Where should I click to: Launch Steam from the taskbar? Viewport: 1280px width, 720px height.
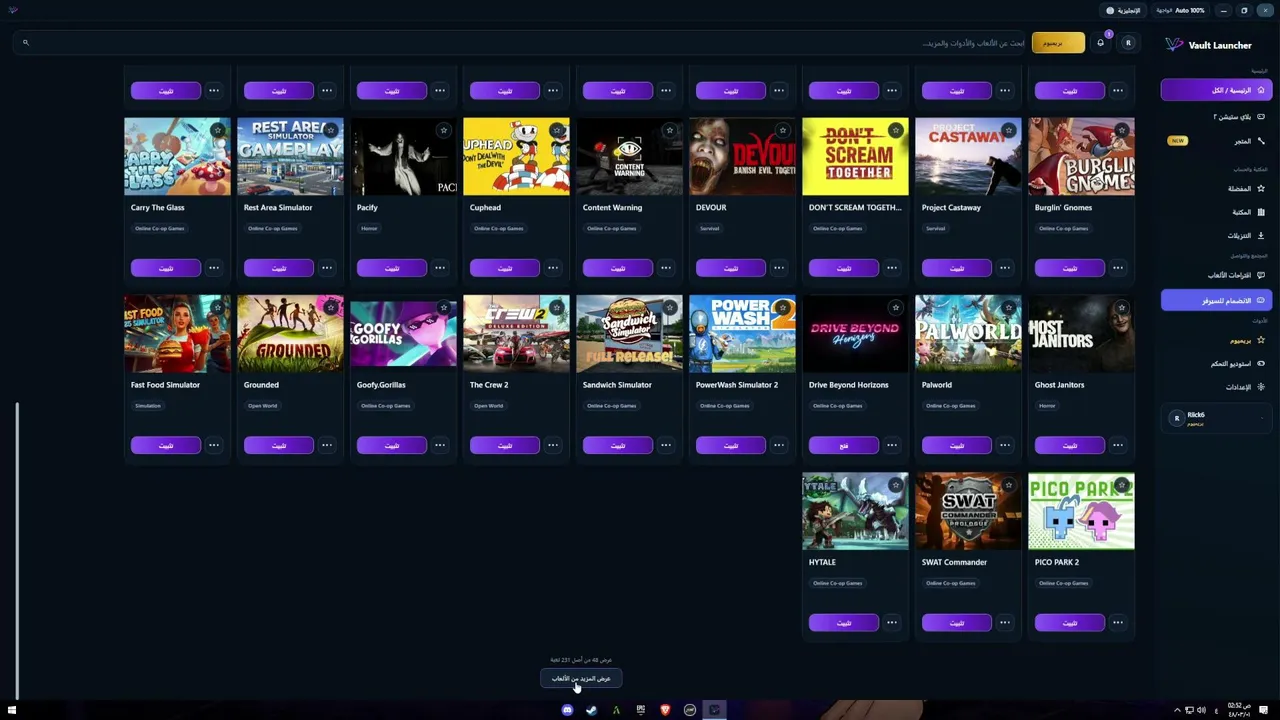click(591, 710)
